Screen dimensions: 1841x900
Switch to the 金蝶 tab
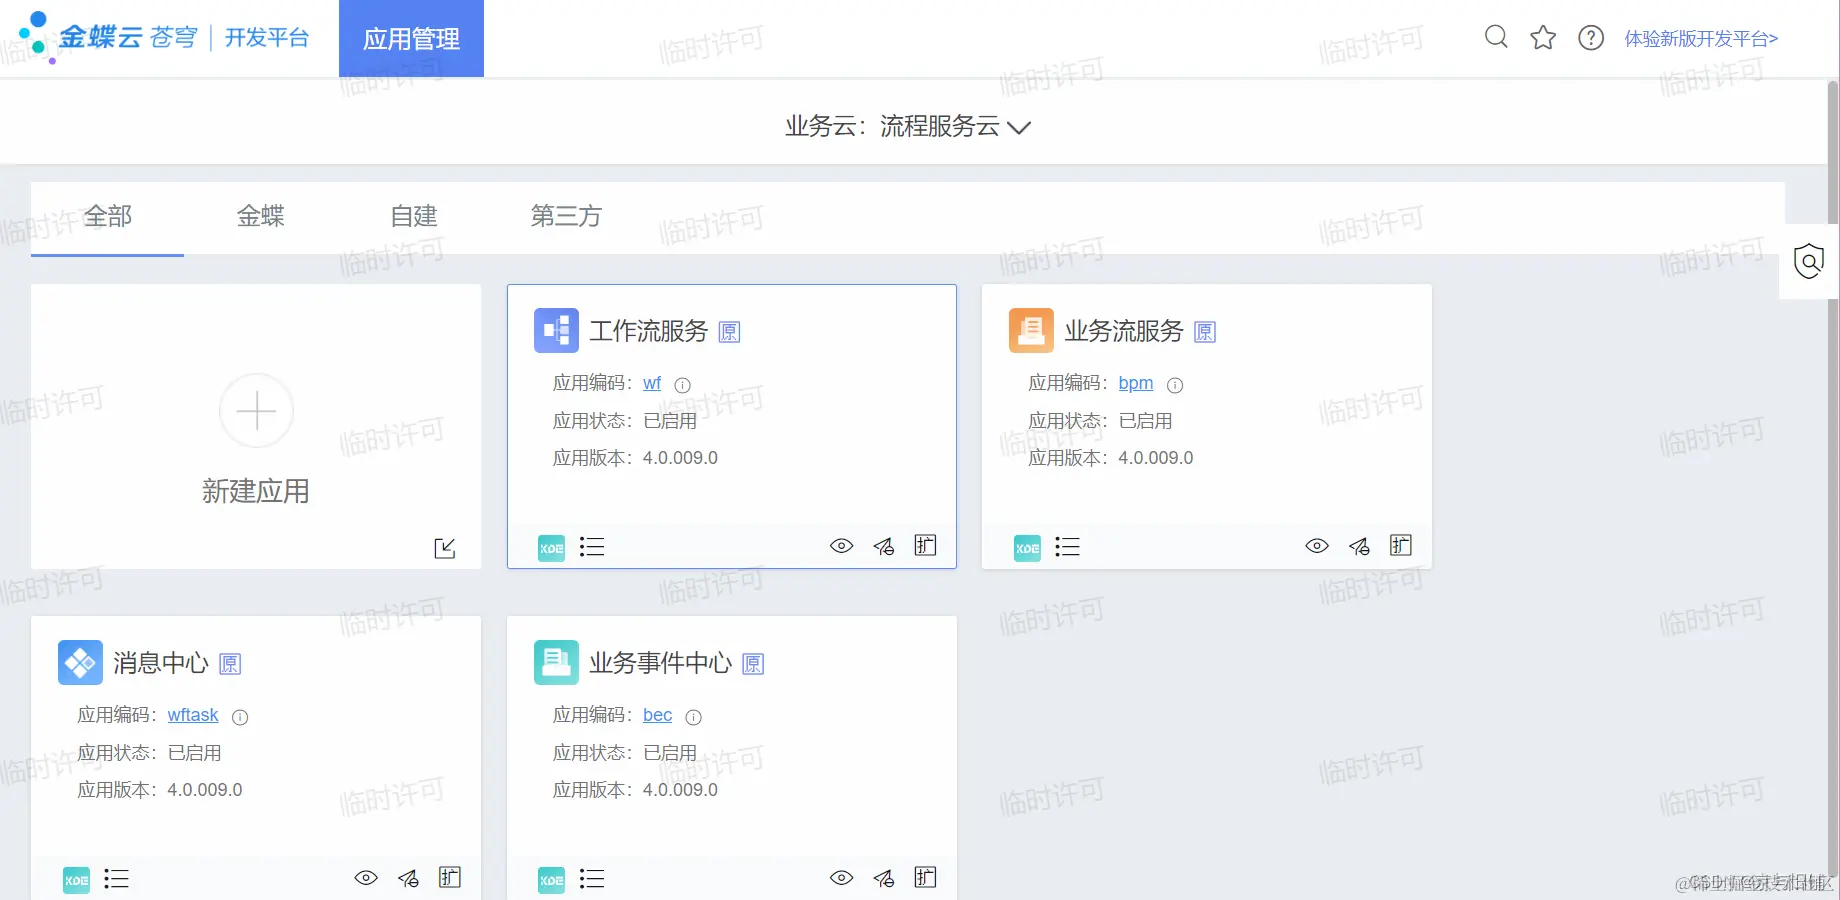261,217
